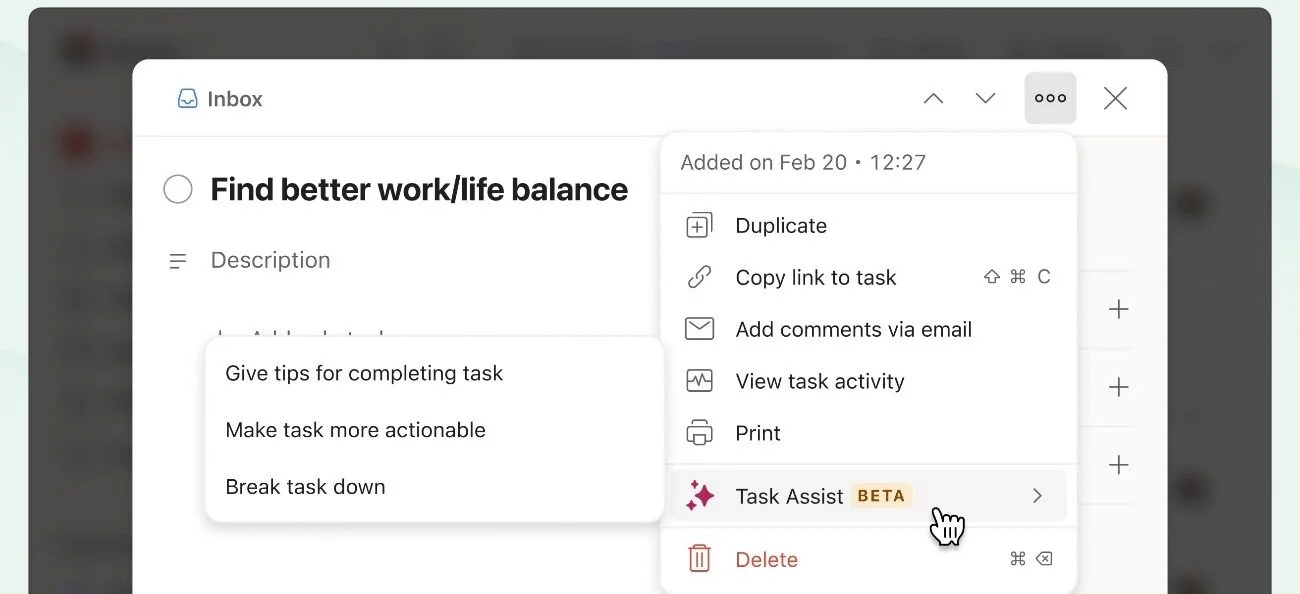Click the red trash Delete icon

pos(699,559)
